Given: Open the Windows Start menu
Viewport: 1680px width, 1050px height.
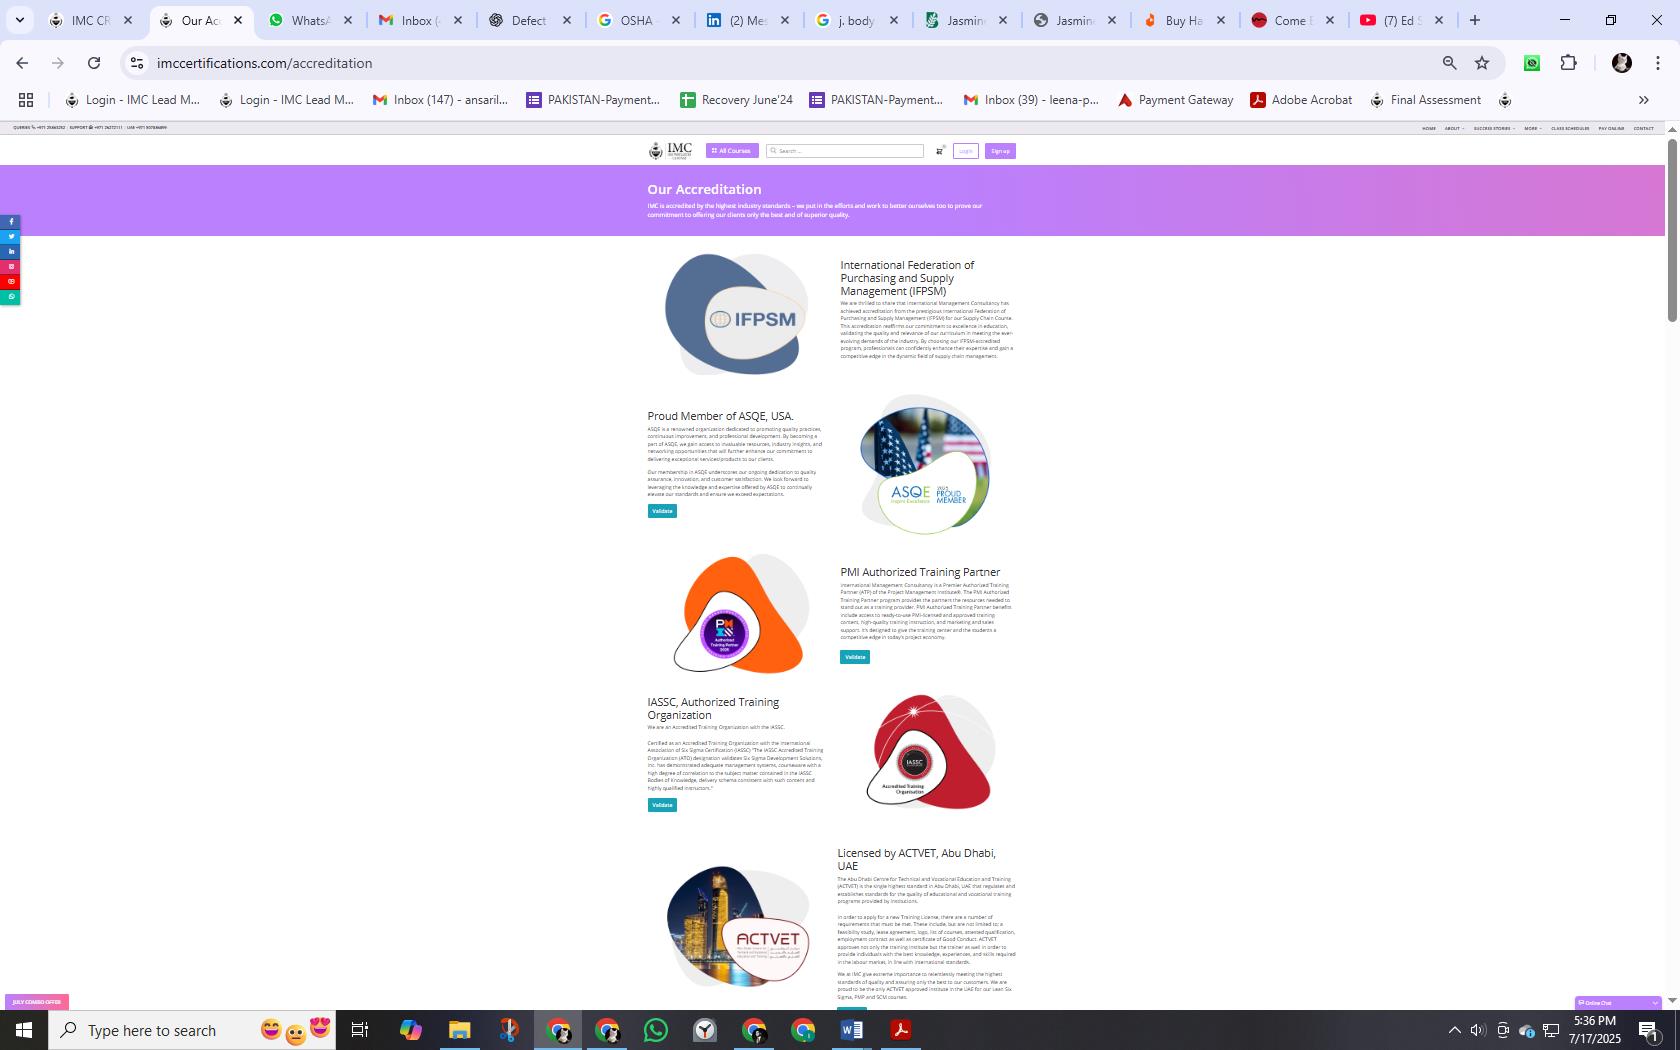Looking at the screenshot, I should pos(24,1030).
